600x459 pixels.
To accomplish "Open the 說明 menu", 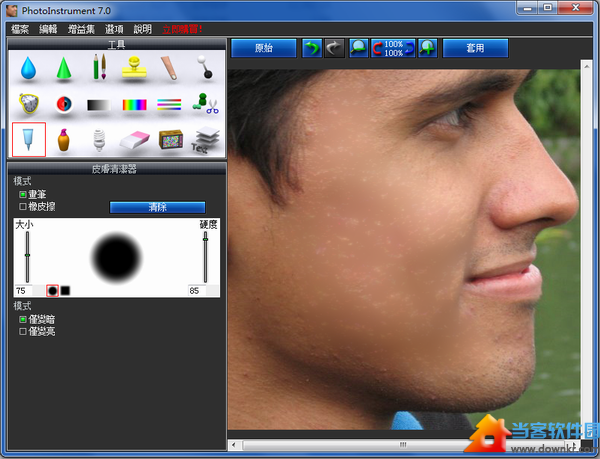I will 143,29.
